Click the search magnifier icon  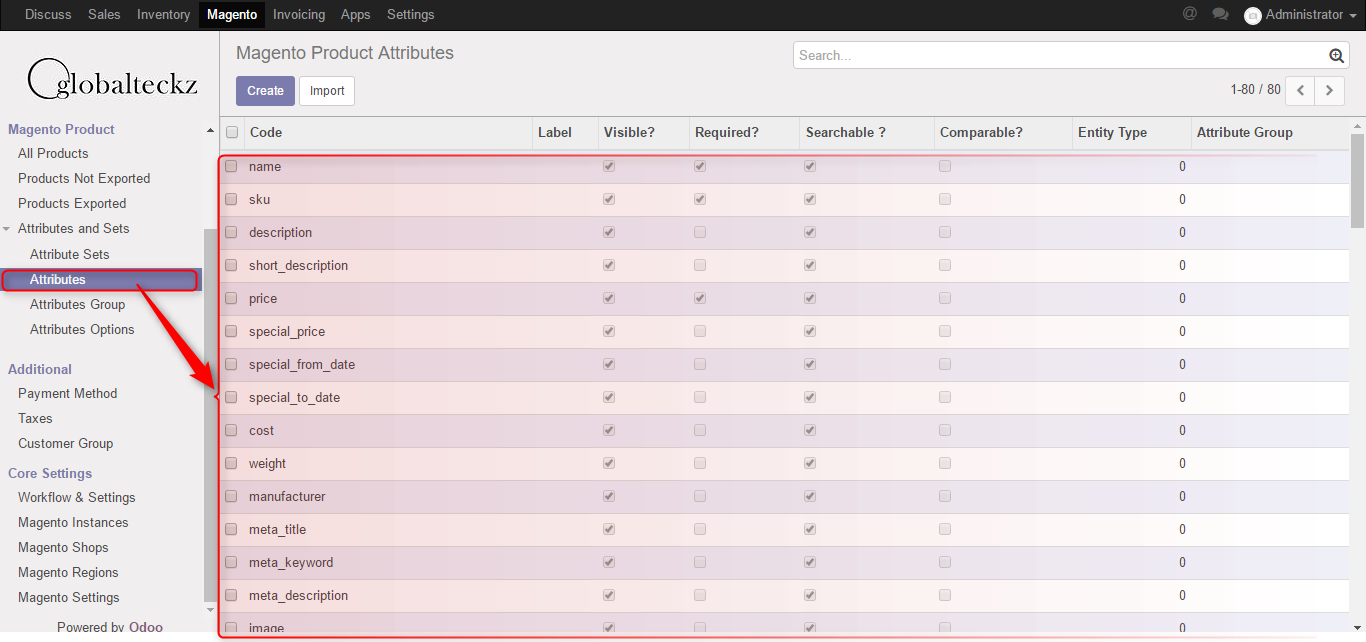point(1337,56)
